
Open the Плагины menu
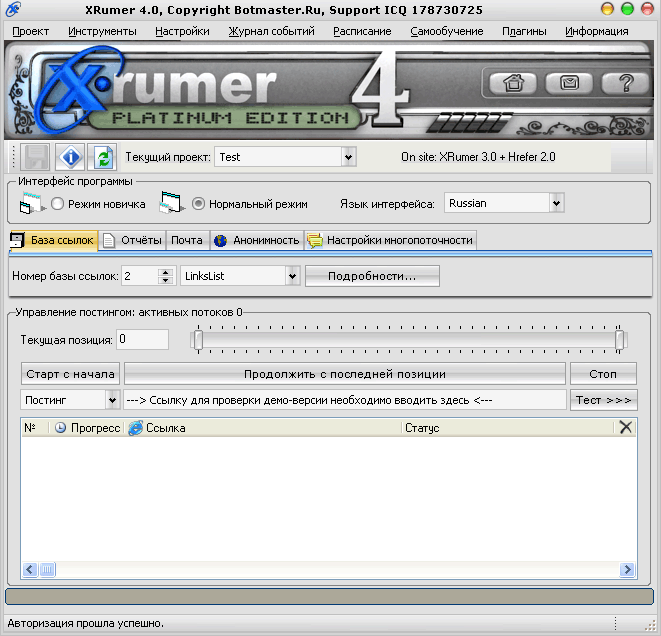pos(524,31)
